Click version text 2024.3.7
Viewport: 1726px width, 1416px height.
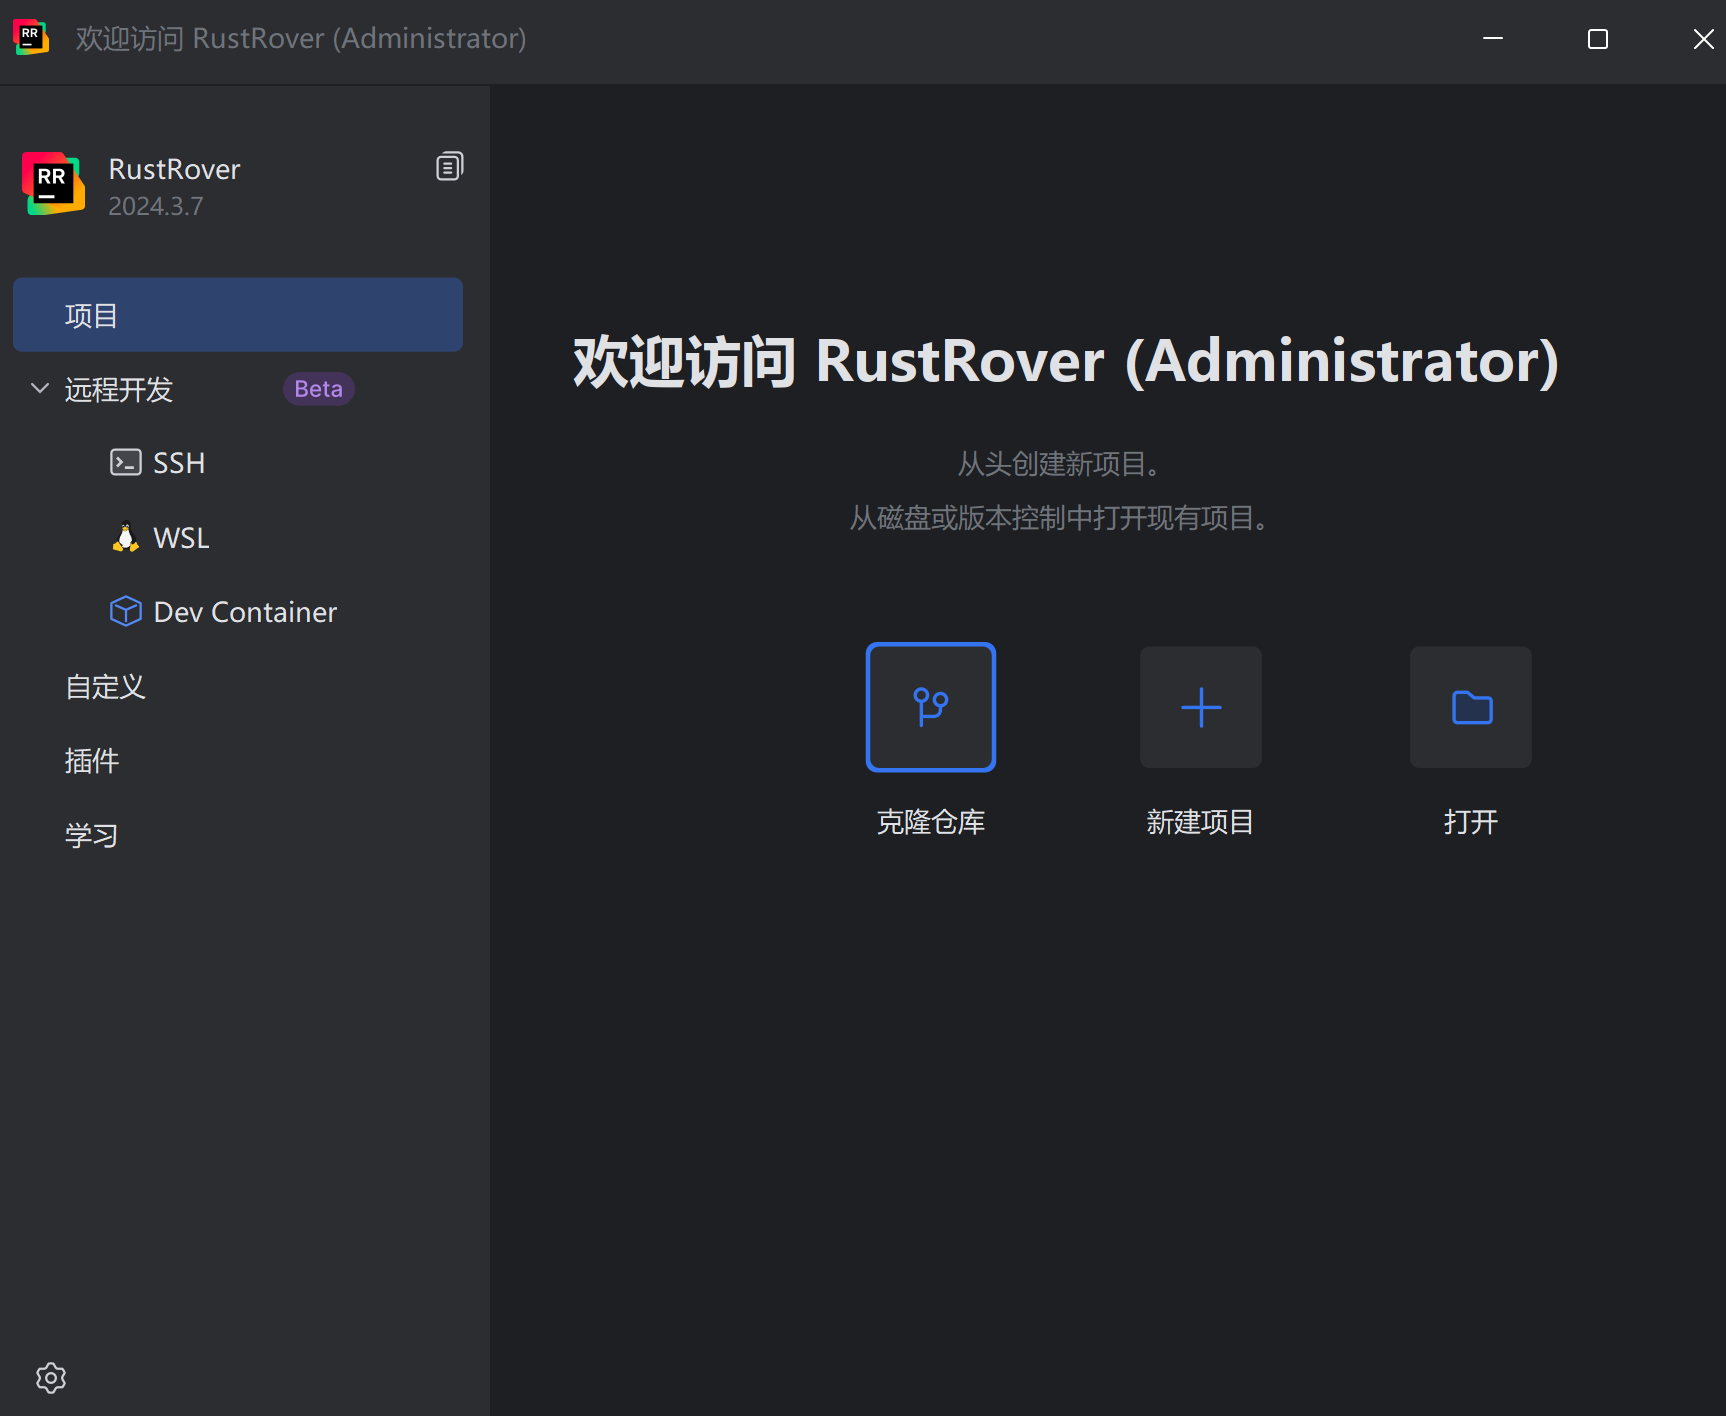pos(156,206)
